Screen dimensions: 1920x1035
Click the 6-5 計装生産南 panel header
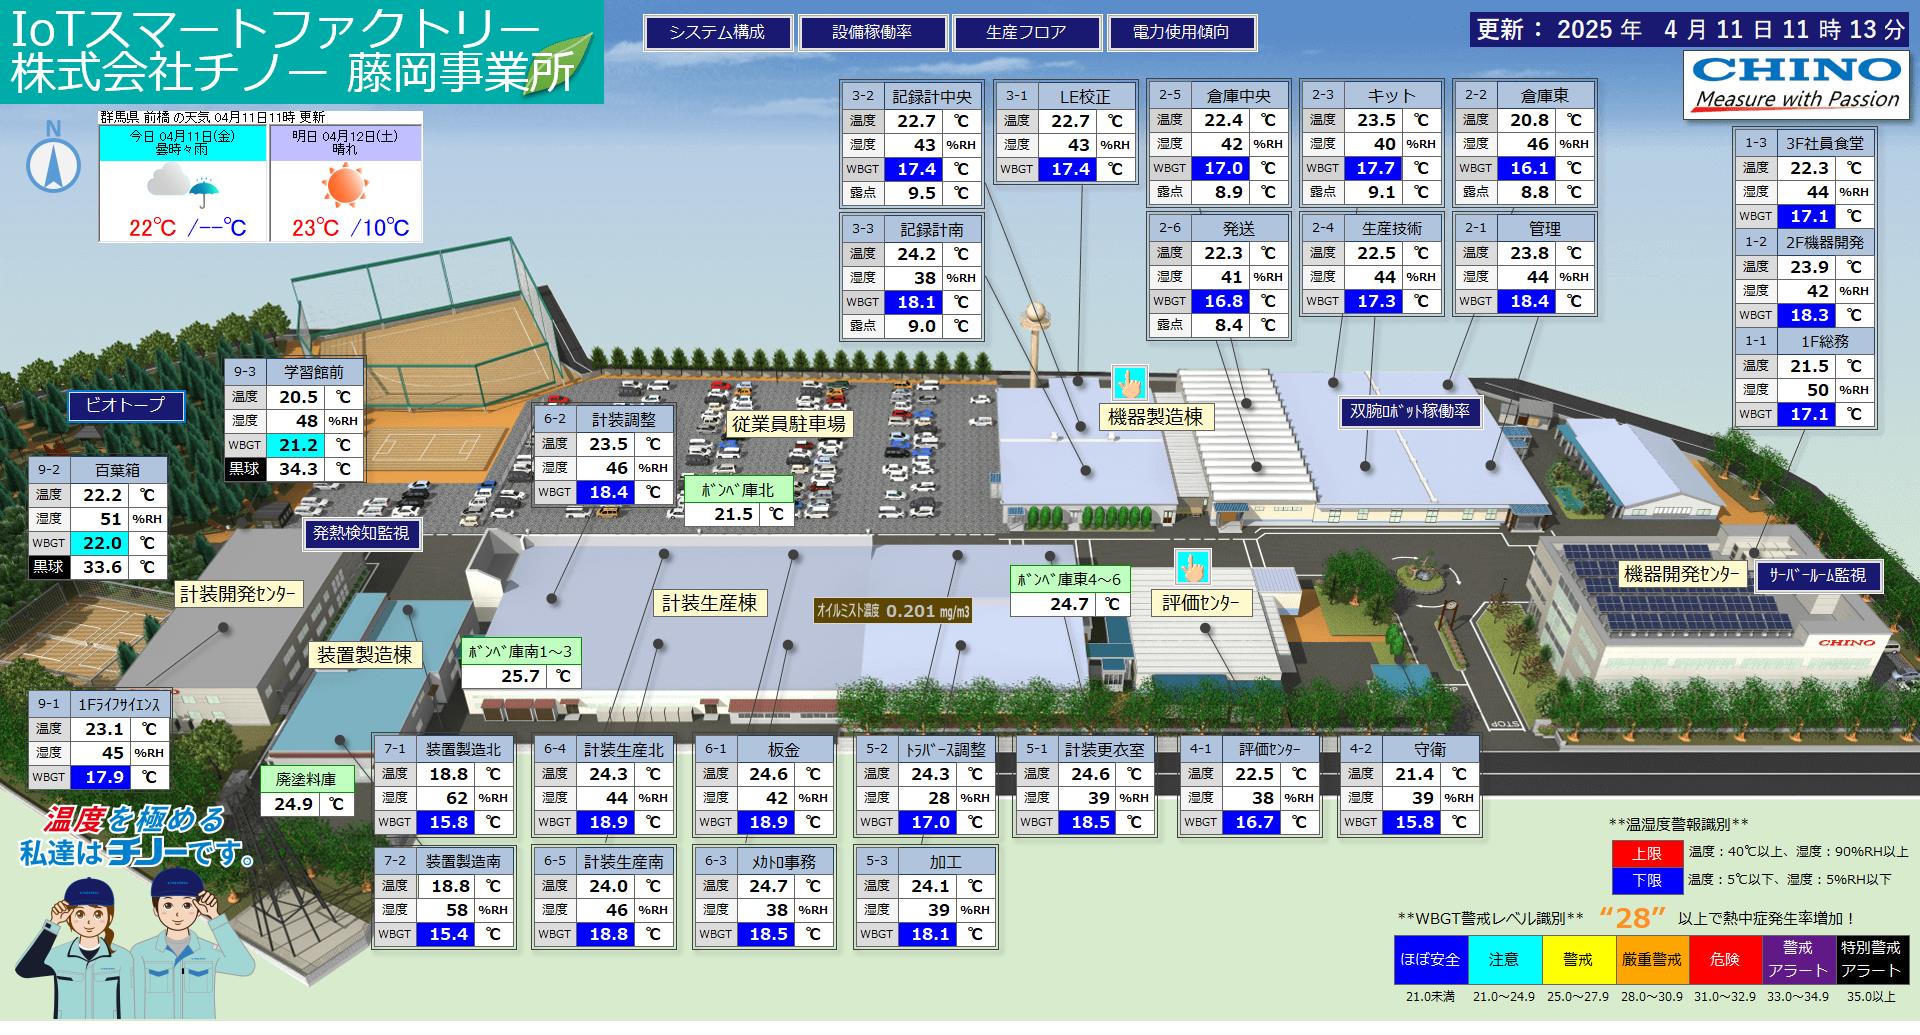point(604,862)
